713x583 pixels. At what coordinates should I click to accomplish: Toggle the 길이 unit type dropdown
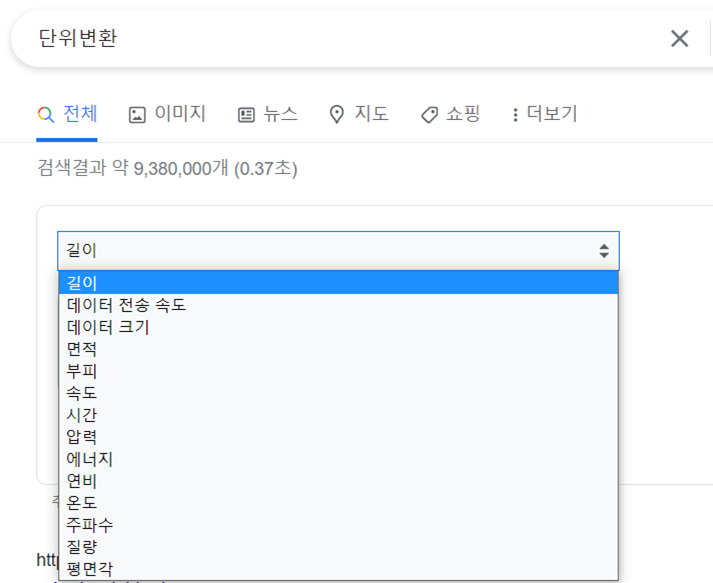pos(338,251)
